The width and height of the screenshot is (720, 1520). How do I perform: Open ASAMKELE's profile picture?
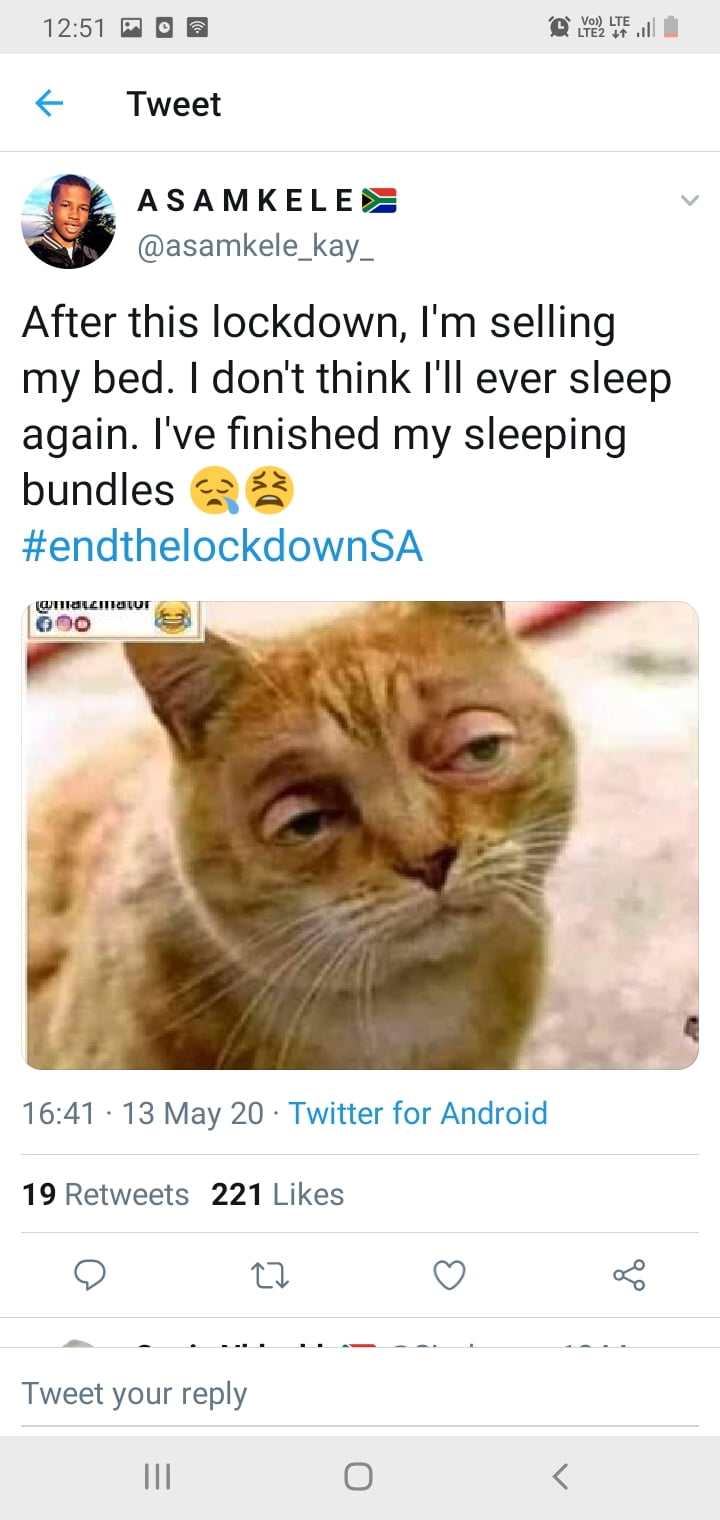(x=68, y=220)
